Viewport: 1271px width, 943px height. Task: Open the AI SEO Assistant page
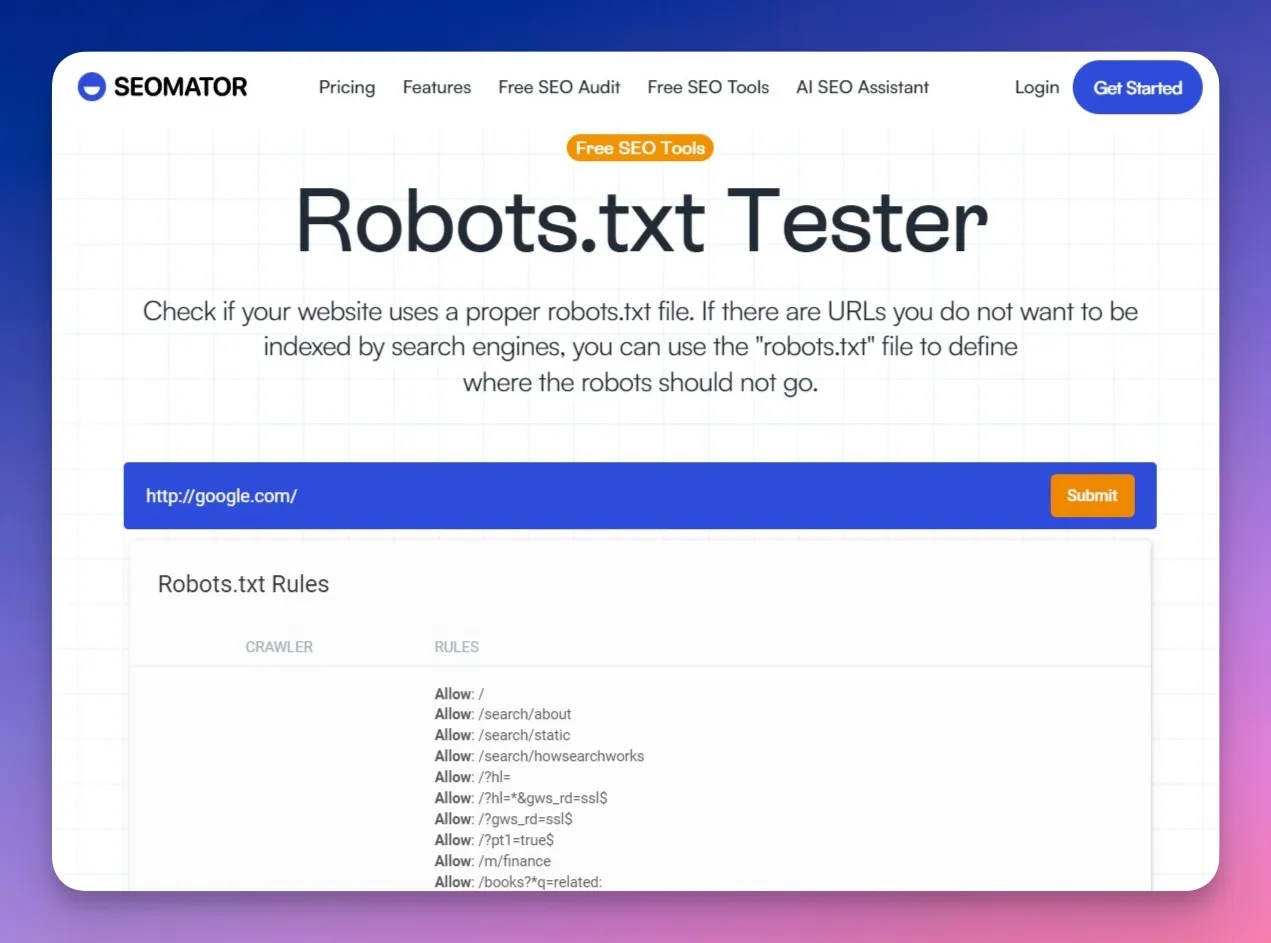(x=862, y=87)
